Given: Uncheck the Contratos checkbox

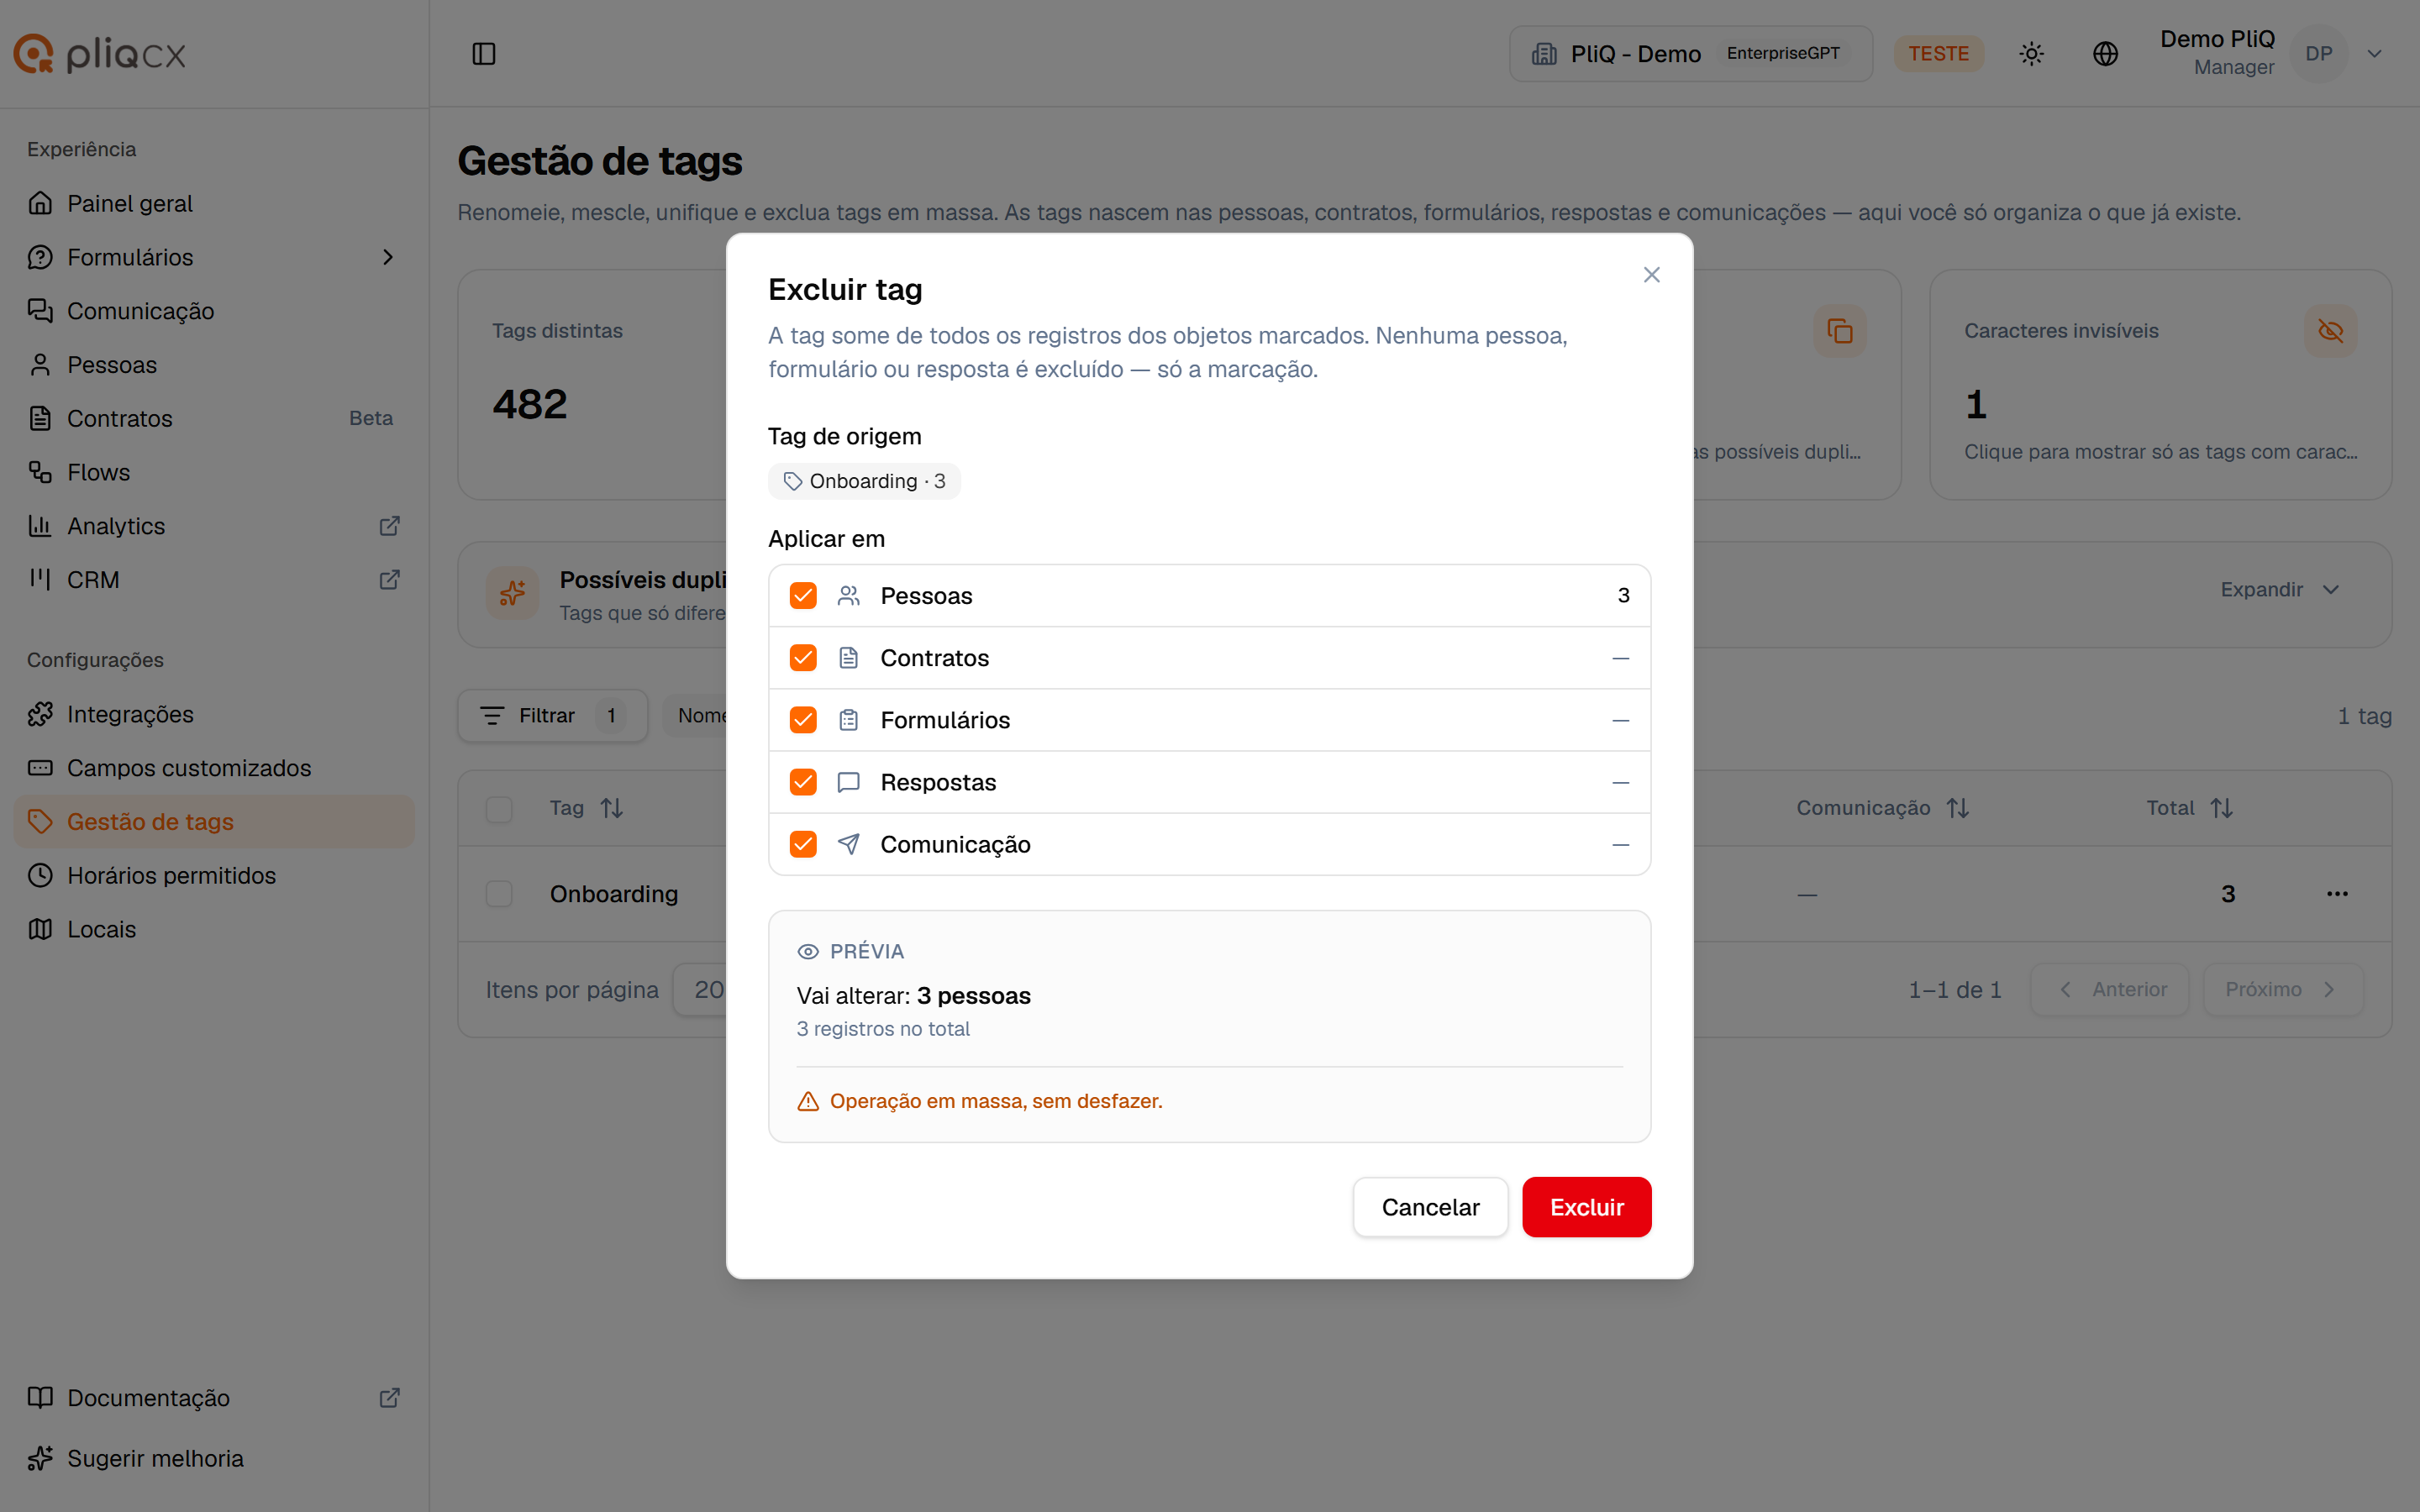Looking at the screenshot, I should point(803,658).
